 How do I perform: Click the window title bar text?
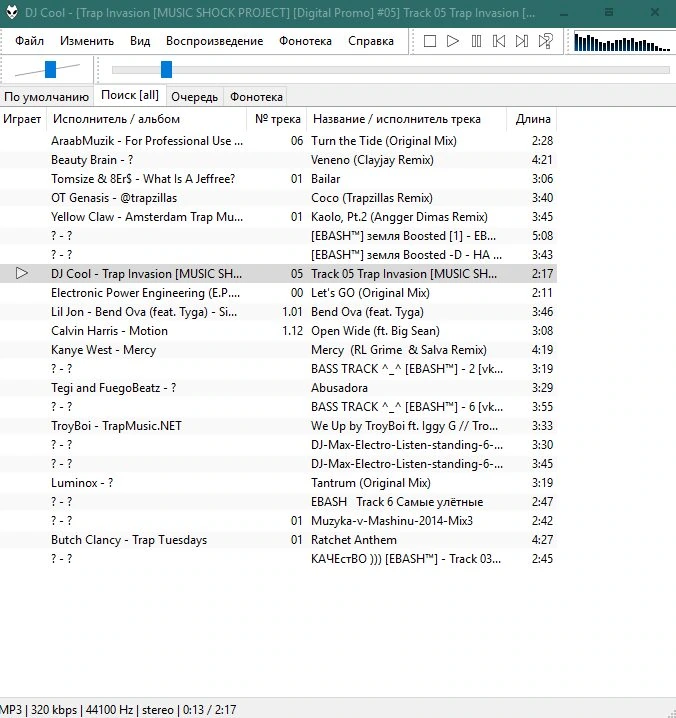coord(280,12)
